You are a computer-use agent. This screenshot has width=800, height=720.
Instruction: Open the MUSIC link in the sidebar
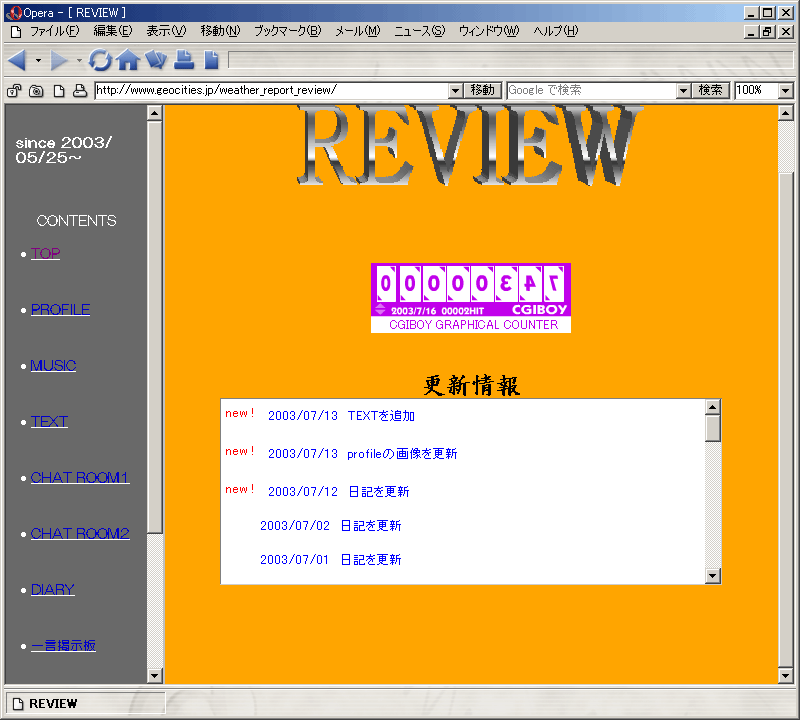click(x=53, y=366)
